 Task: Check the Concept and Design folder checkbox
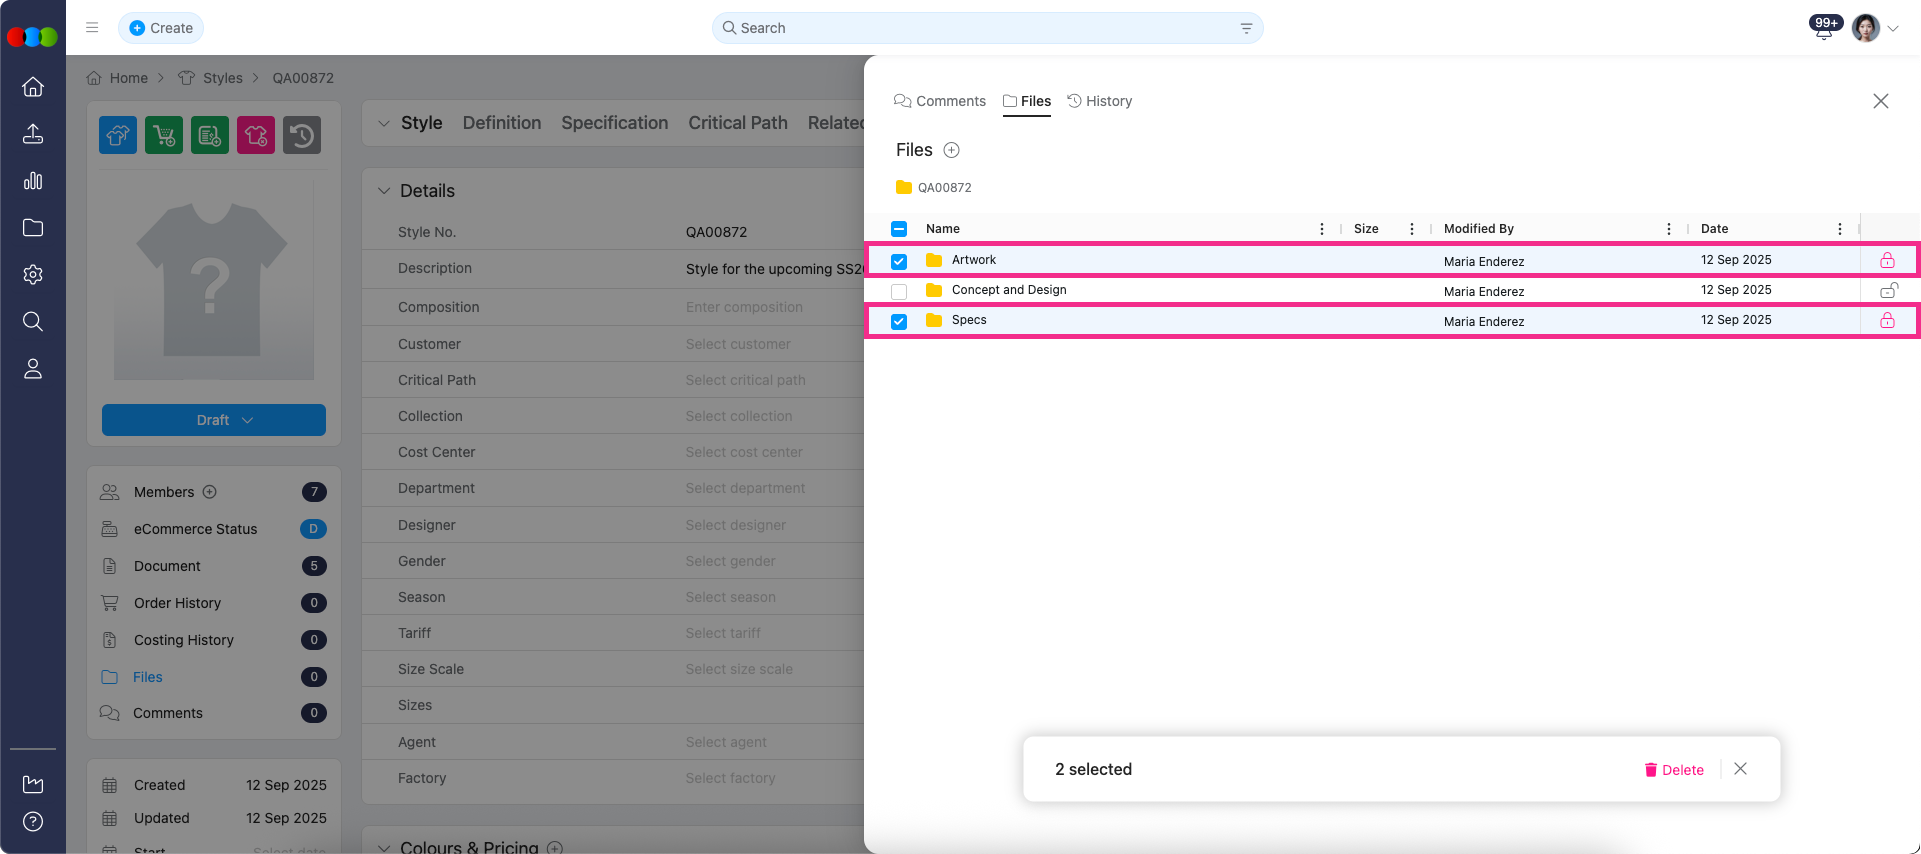899,292
